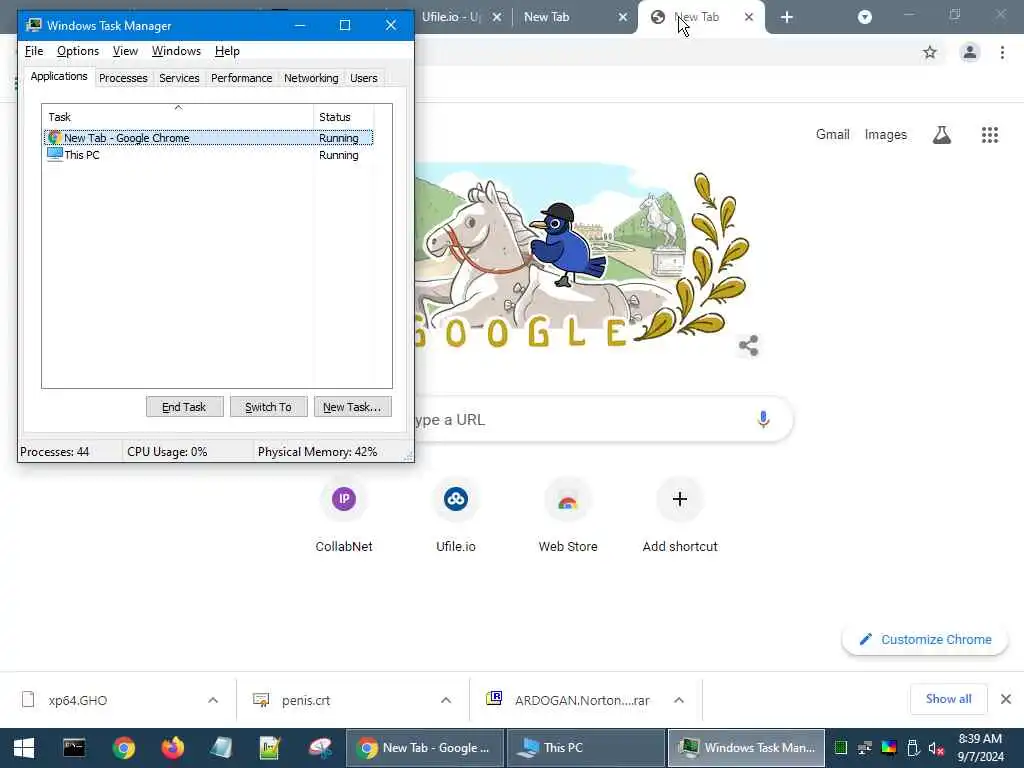This screenshot has width=1024, height=768.
Task: Click the Switch To button
Action: coord(268,407)
